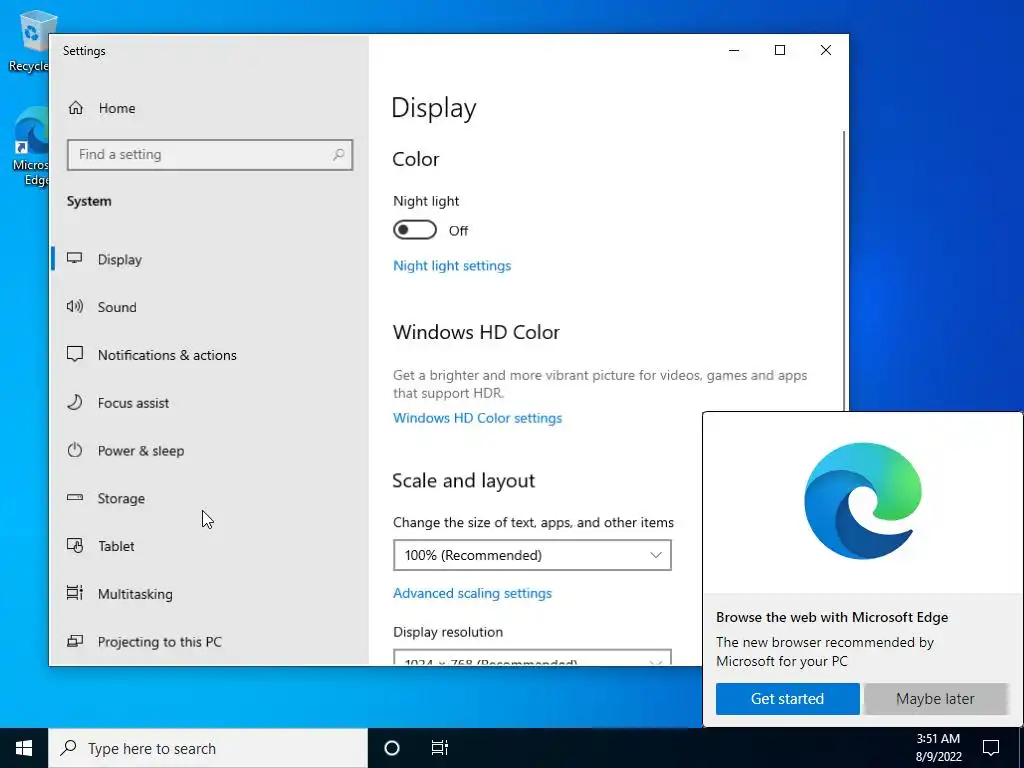Click the Multitasking icon
The height and width of the screenshot is (768, 1024).
coord(75,593)
